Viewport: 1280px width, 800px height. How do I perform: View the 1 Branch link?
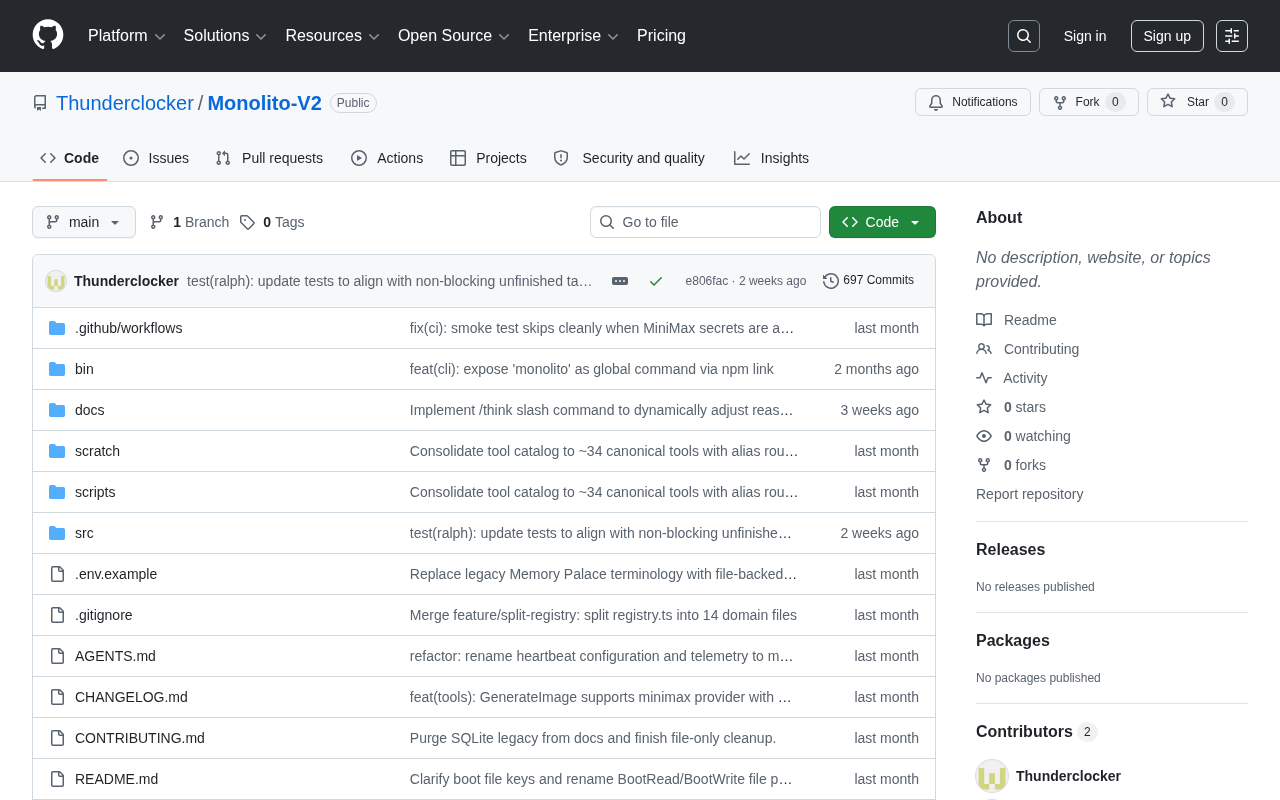click(x=189, y=222)
